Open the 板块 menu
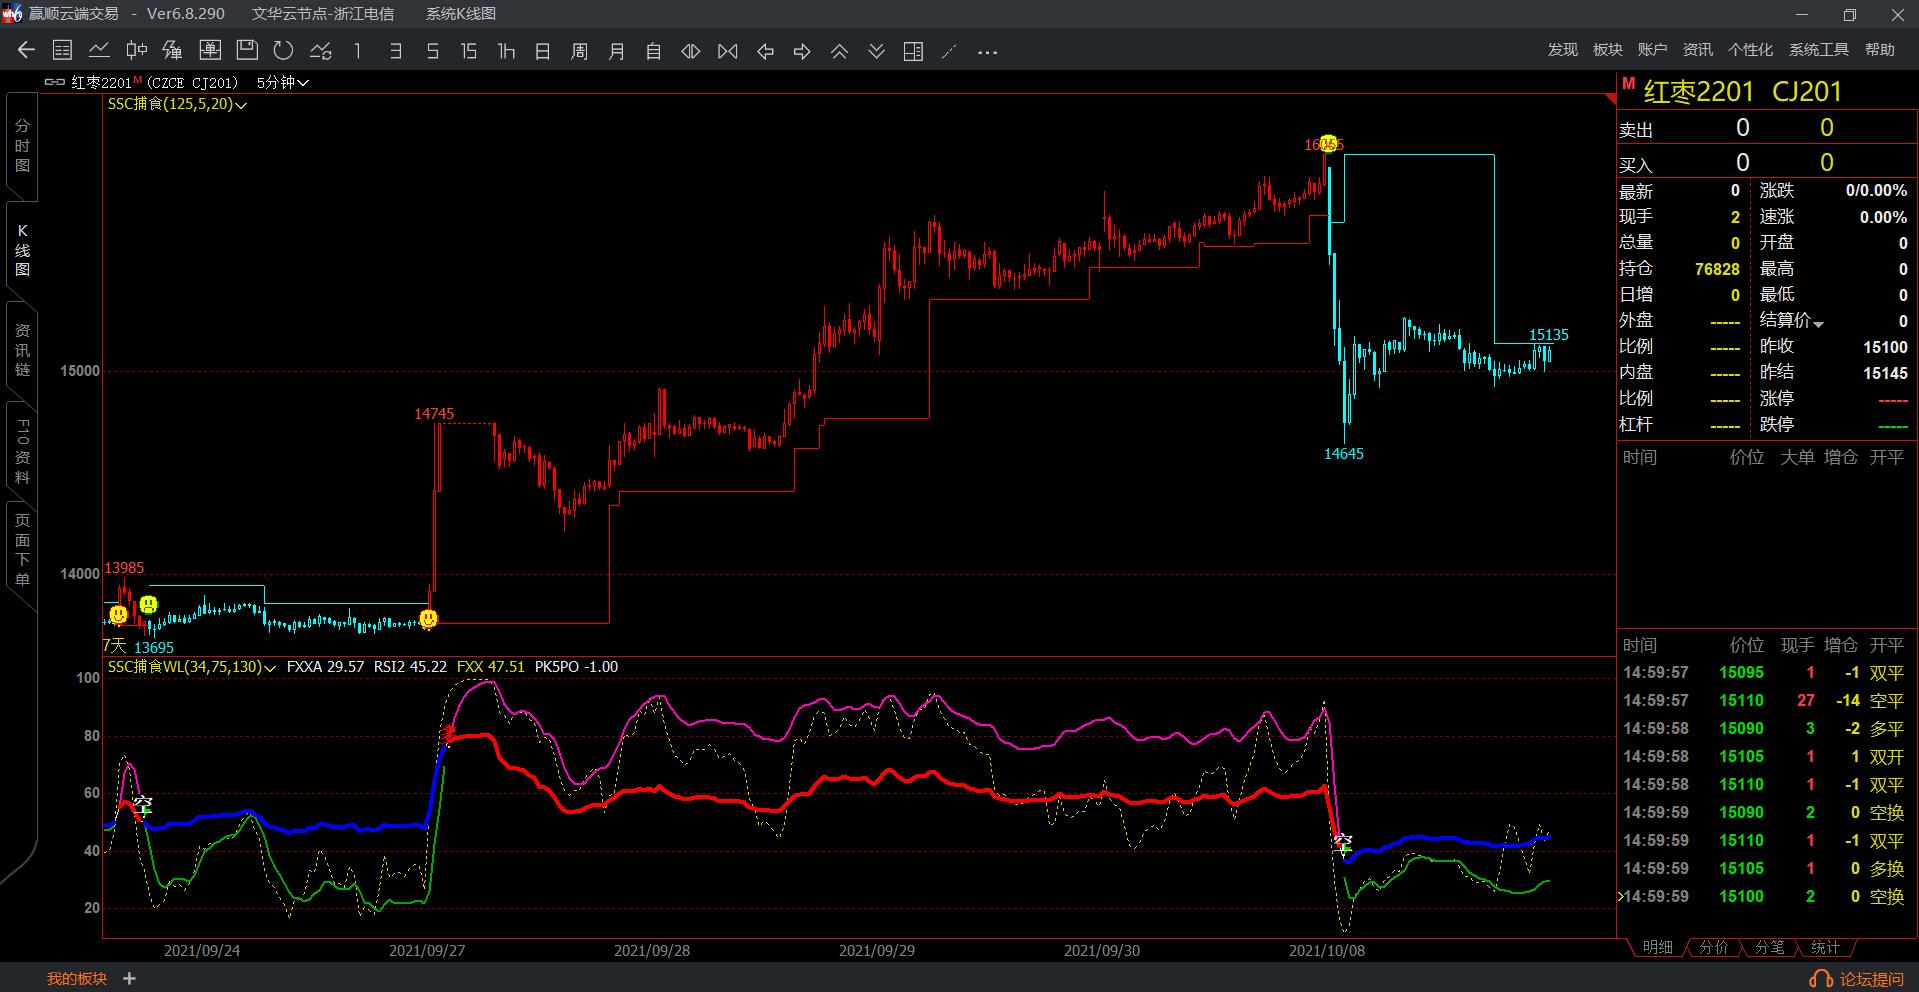 tap(1608, 50)
